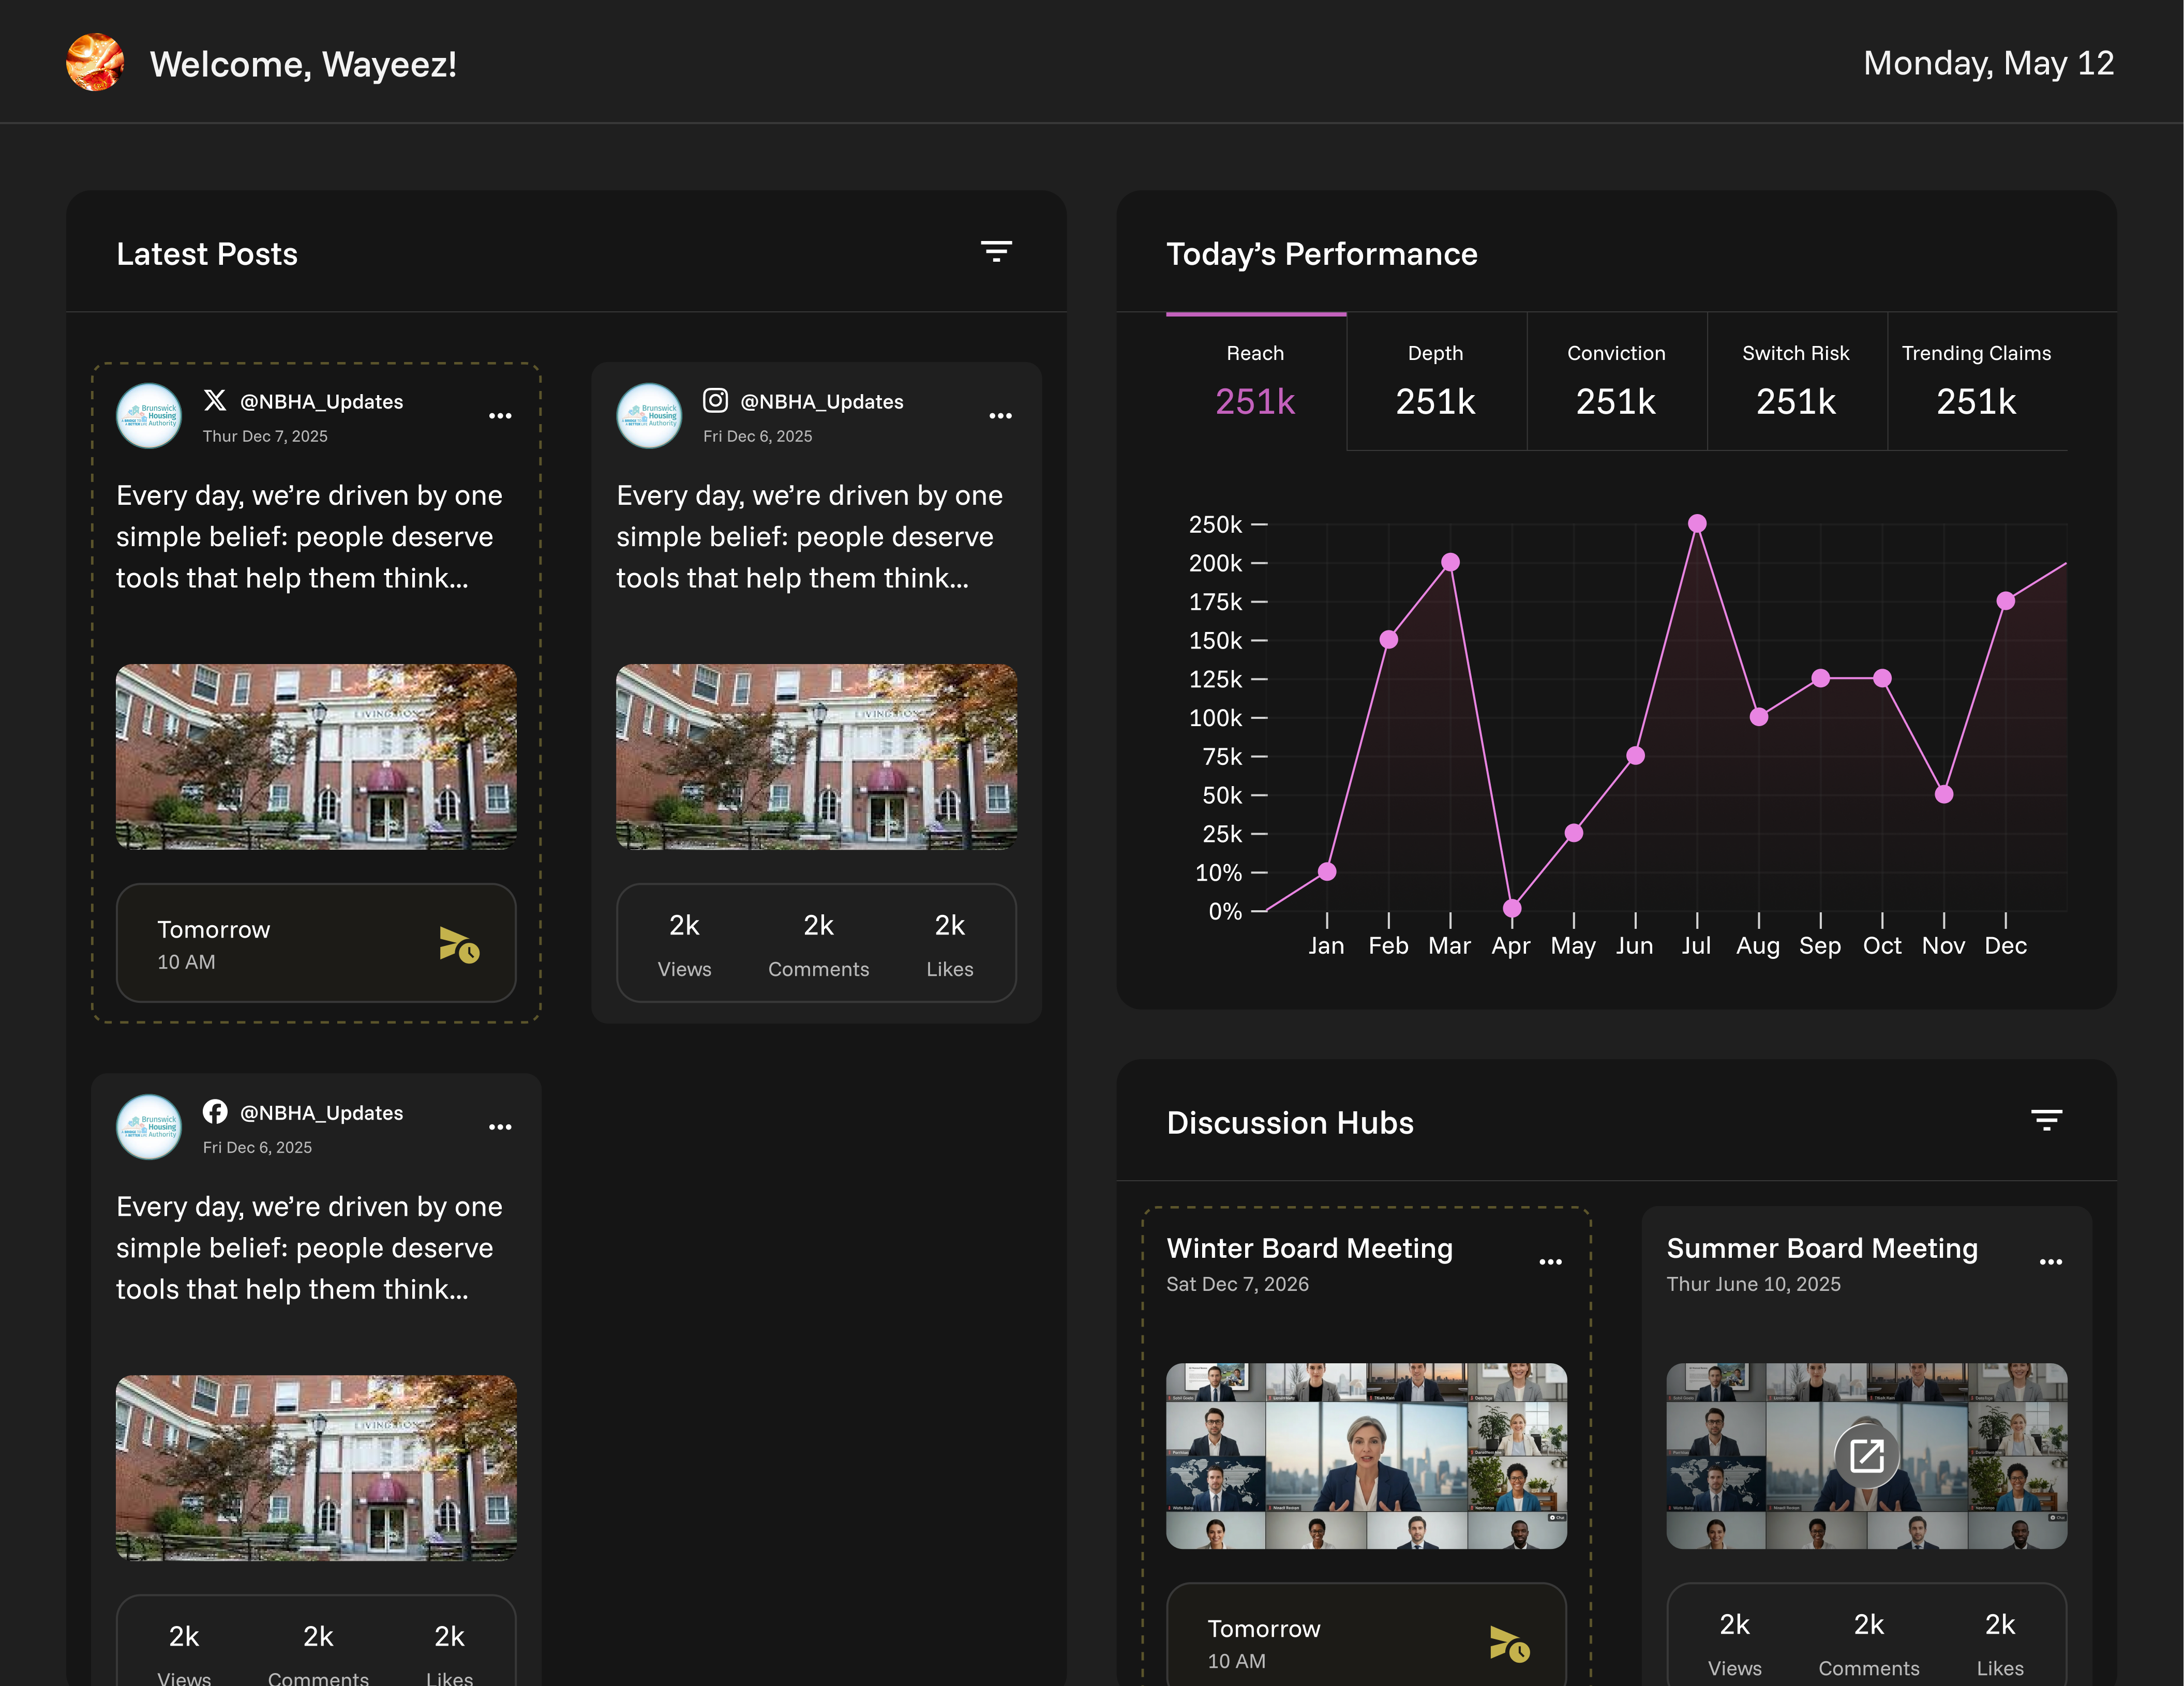Click scheduled send icon on Tomorrow post
The image size is (2184, 1686).
pyautogui.click(x=459, y=944)
